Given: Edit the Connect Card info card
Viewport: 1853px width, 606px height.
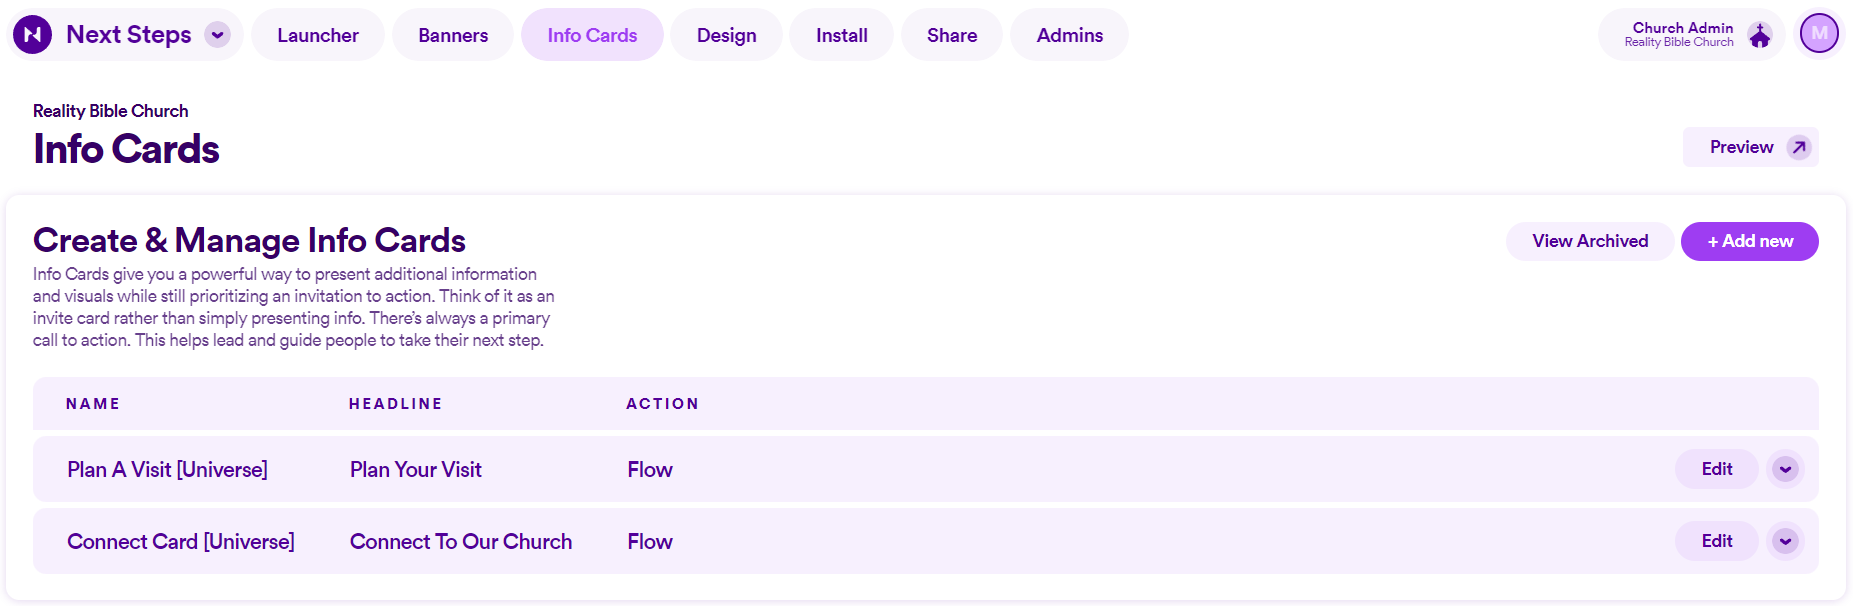Looking at the screenshot, I should click(1716, 541).
